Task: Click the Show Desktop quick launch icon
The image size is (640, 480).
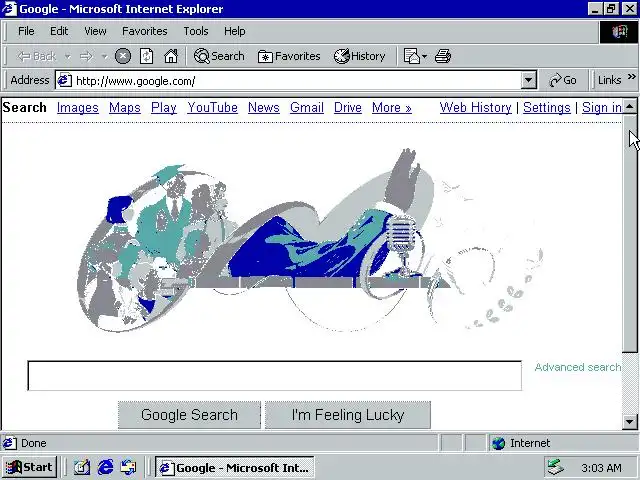Action: point(82,467)
